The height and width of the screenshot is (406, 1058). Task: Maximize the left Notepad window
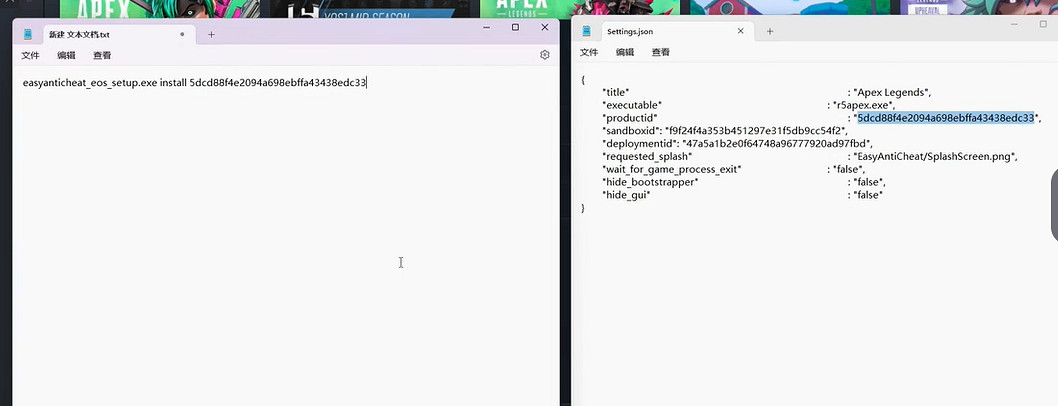click(516, 28)
